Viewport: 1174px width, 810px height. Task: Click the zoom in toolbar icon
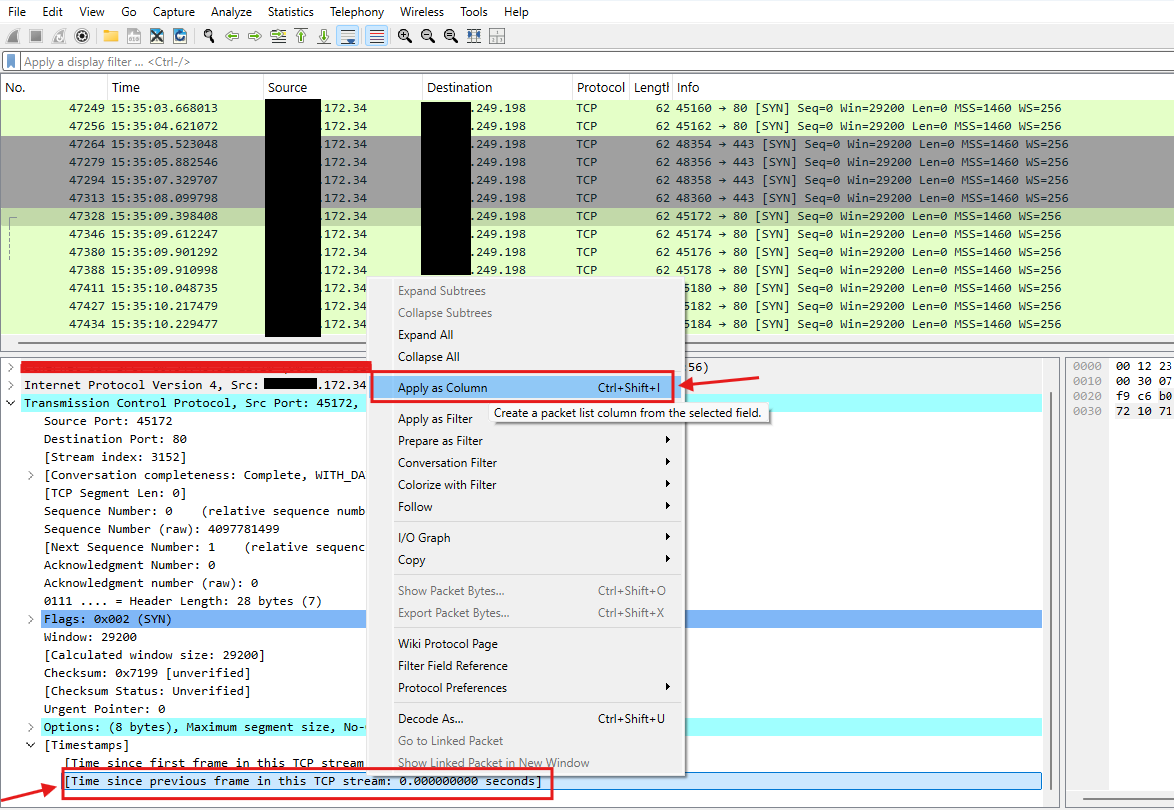[405, 36]
